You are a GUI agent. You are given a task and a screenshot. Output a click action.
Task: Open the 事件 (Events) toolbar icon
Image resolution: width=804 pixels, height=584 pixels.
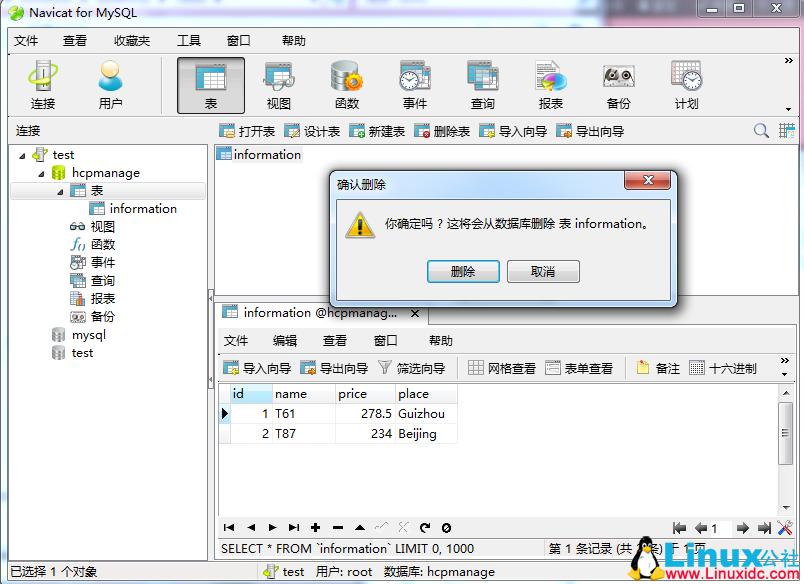tap(414, 84)
